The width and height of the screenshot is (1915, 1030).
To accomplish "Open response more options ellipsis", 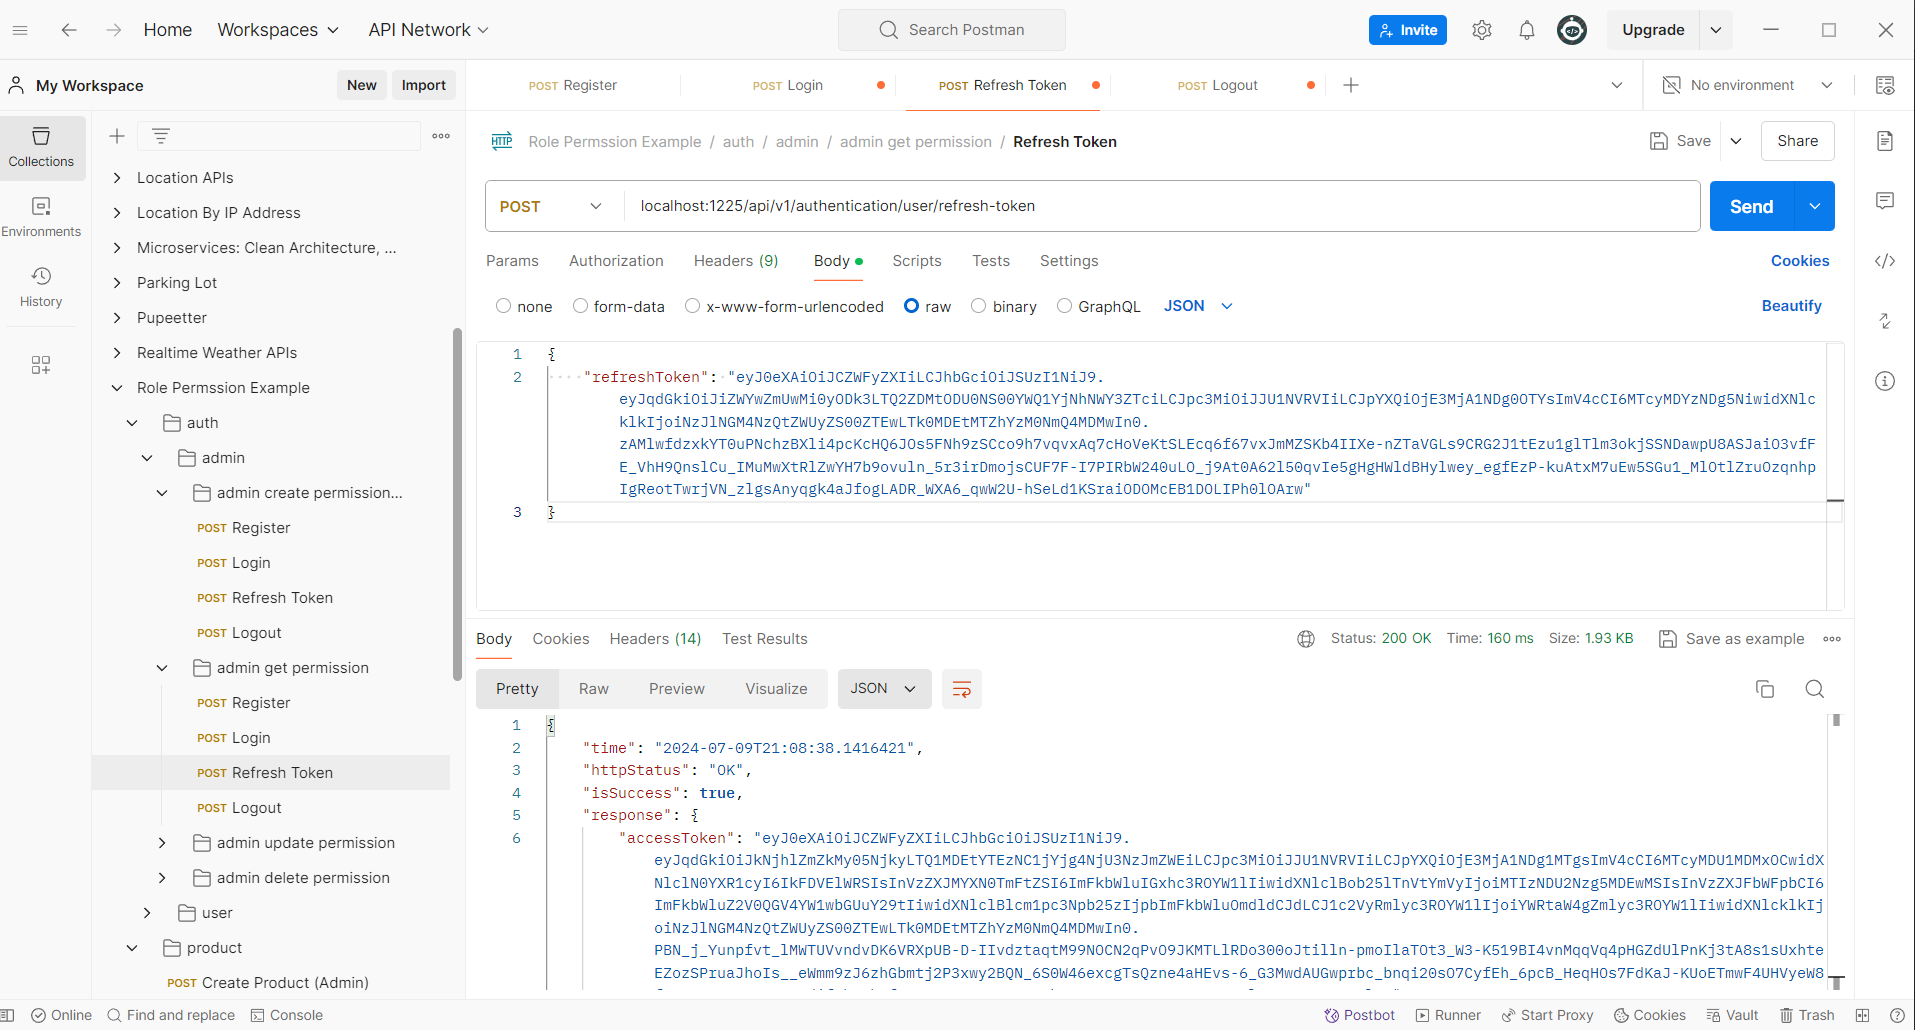I will (1832, 639).
